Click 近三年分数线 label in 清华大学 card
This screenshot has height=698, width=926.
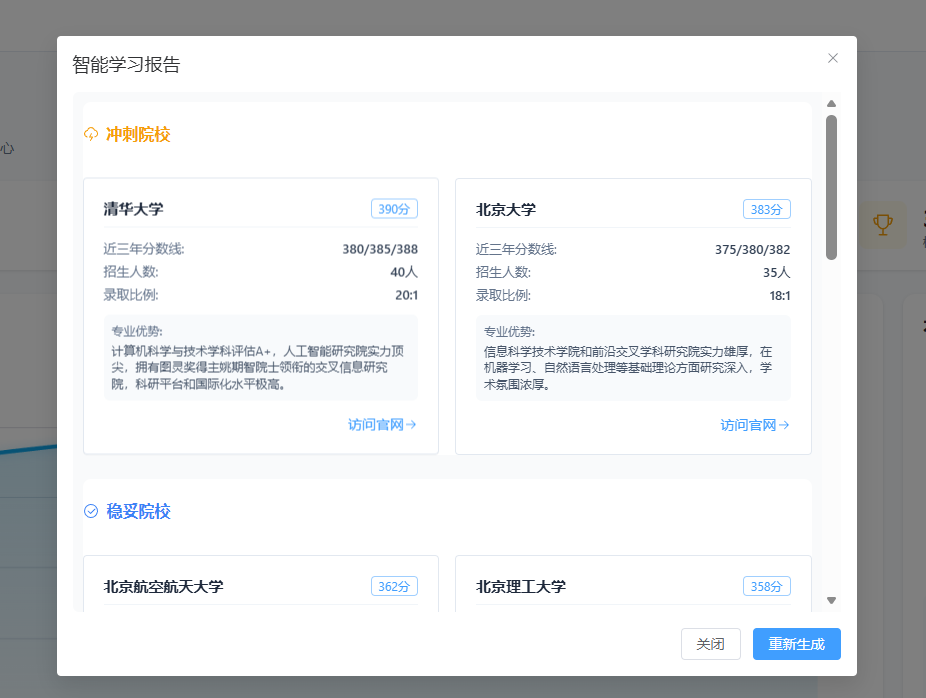(144, 249)
